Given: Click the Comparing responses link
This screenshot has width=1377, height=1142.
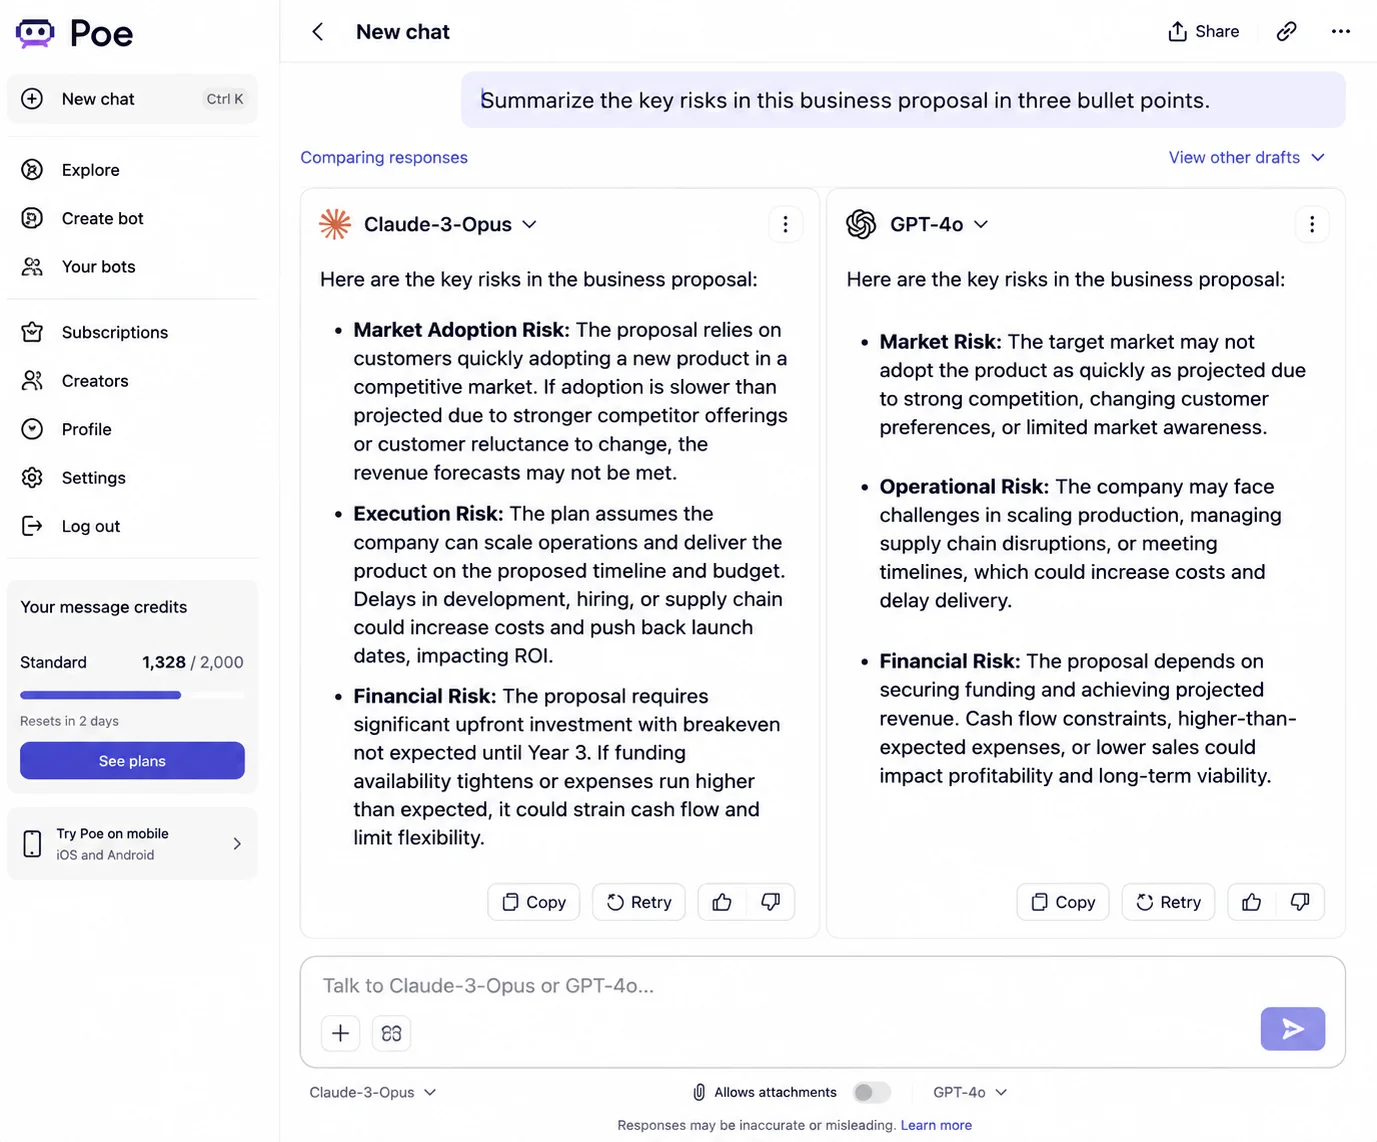Looking at the screenshot, I should tap(384, 157).
